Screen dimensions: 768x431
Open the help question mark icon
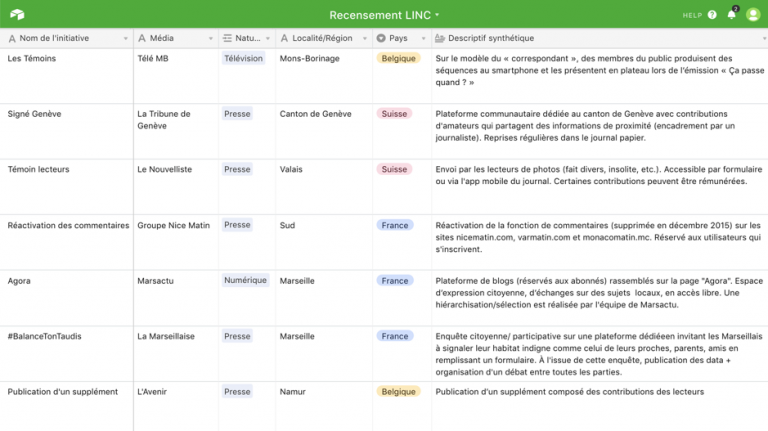click(x=712, y=15)
